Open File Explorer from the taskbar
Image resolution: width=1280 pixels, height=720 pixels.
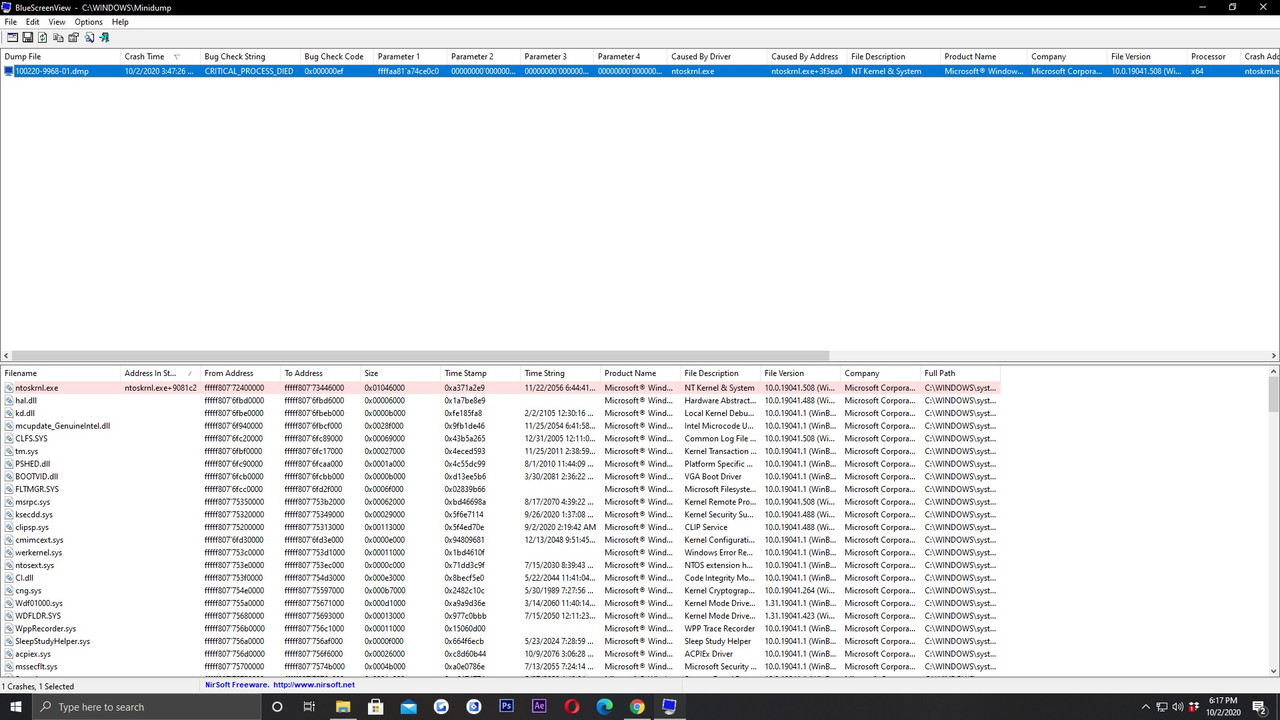tap(343, 706)
